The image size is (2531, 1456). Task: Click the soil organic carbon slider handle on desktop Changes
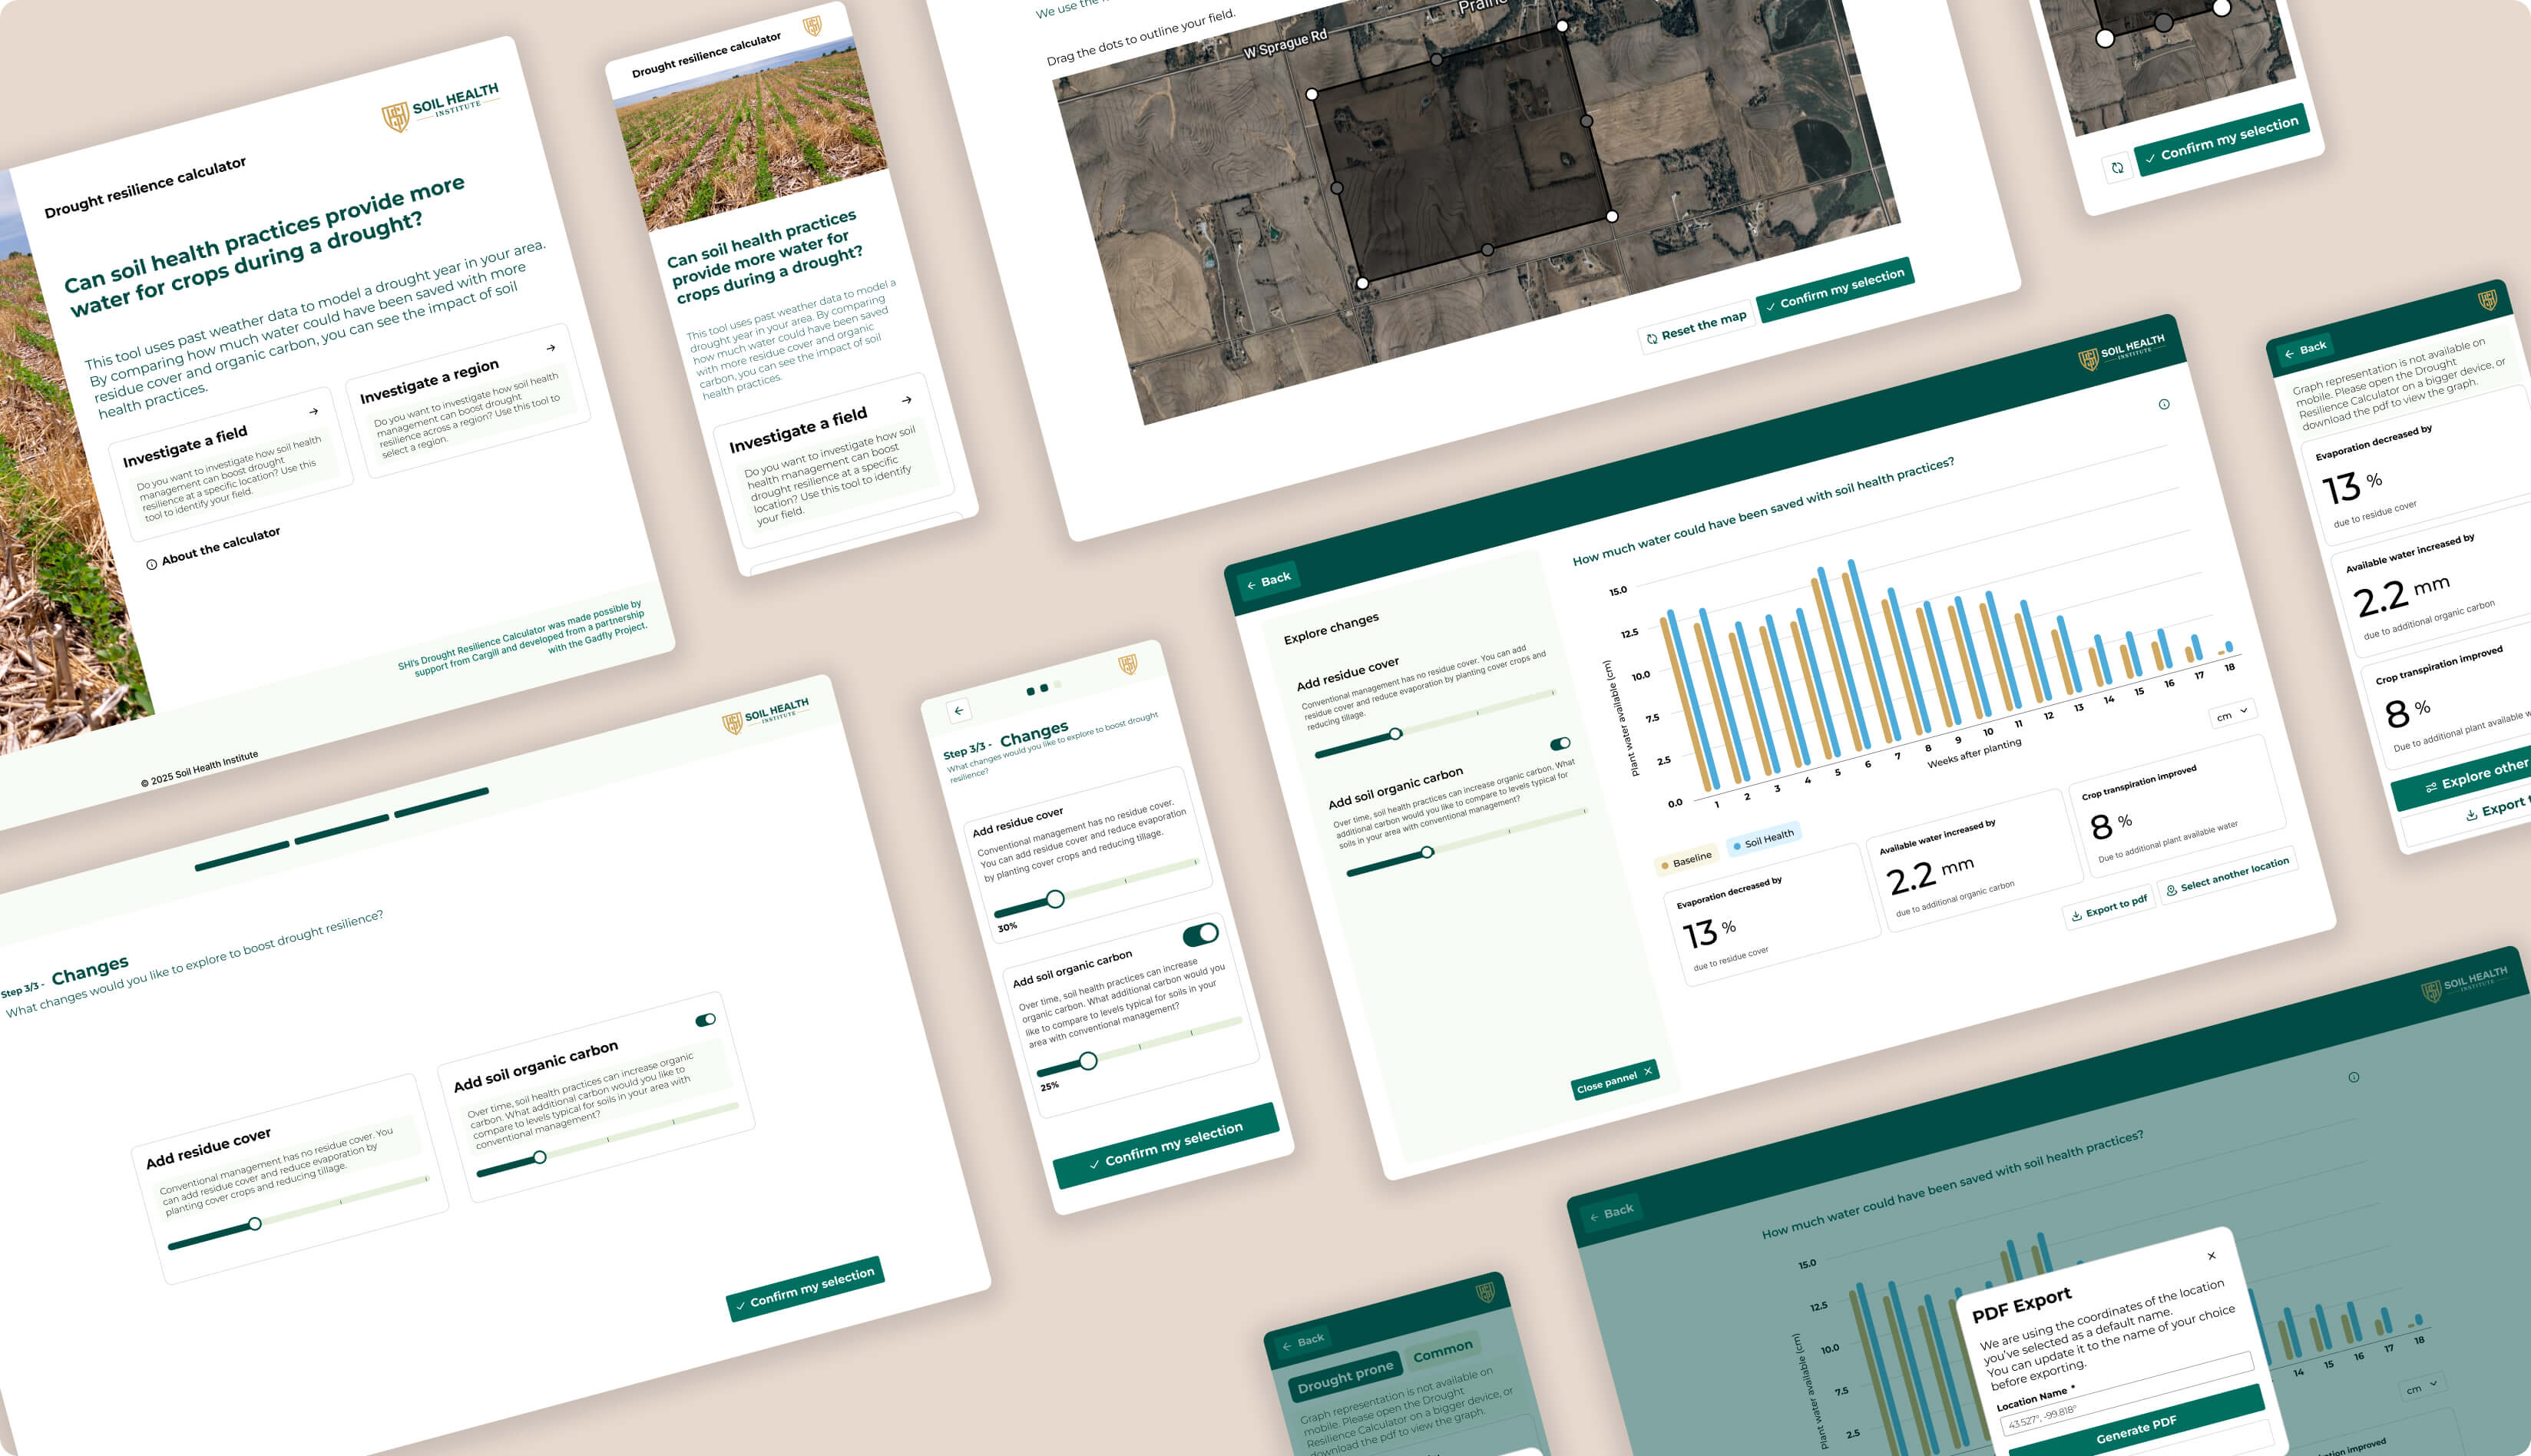coord(540,1157)
